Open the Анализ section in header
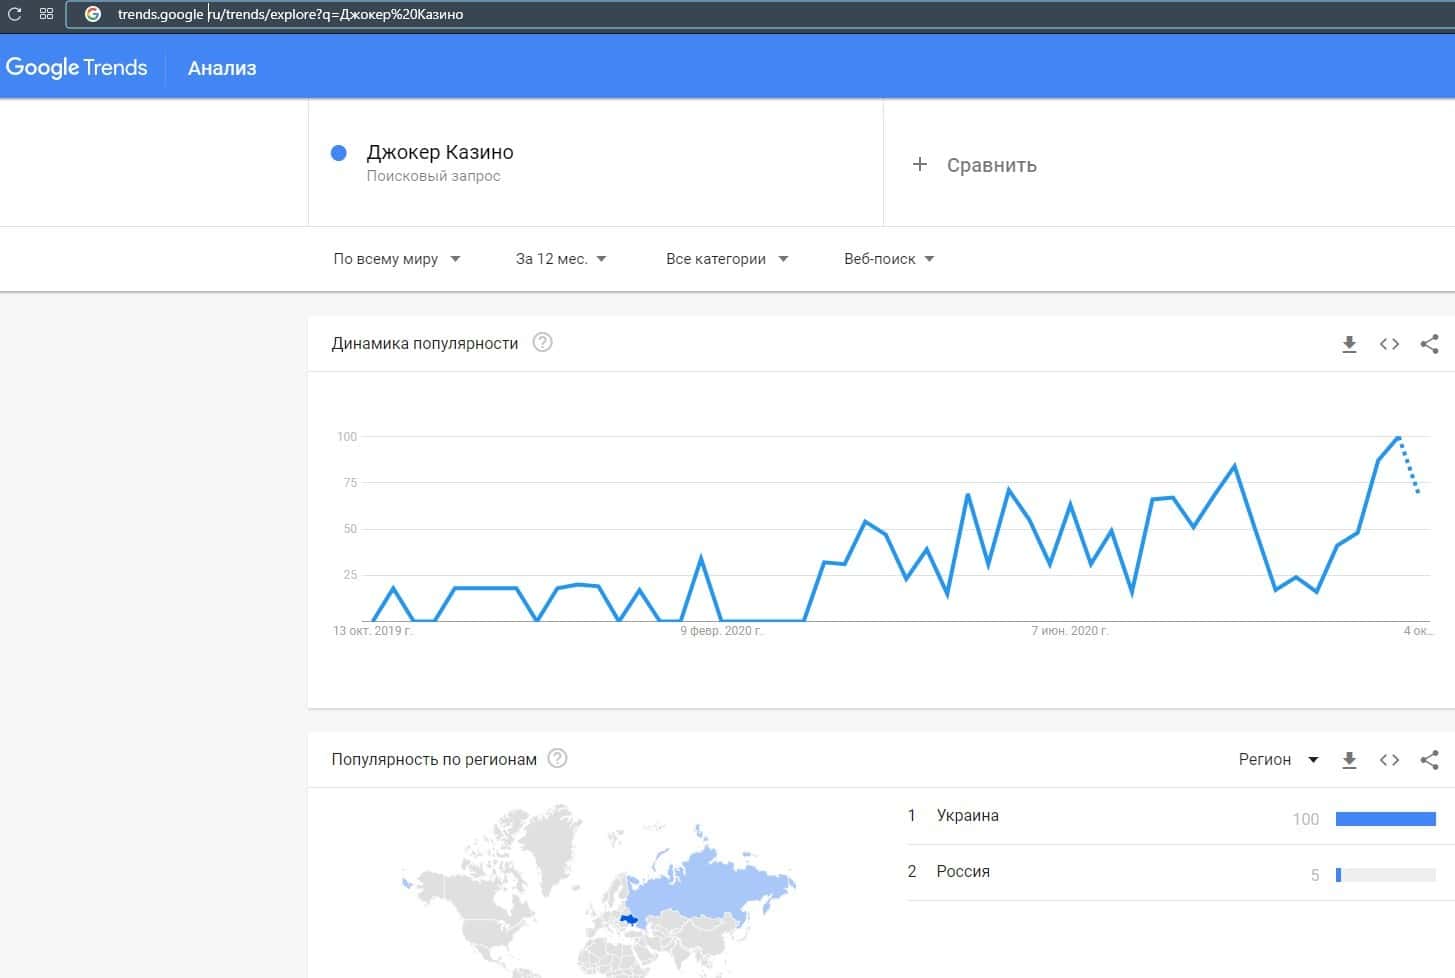 pyautogui.click(x=222, y=68)
